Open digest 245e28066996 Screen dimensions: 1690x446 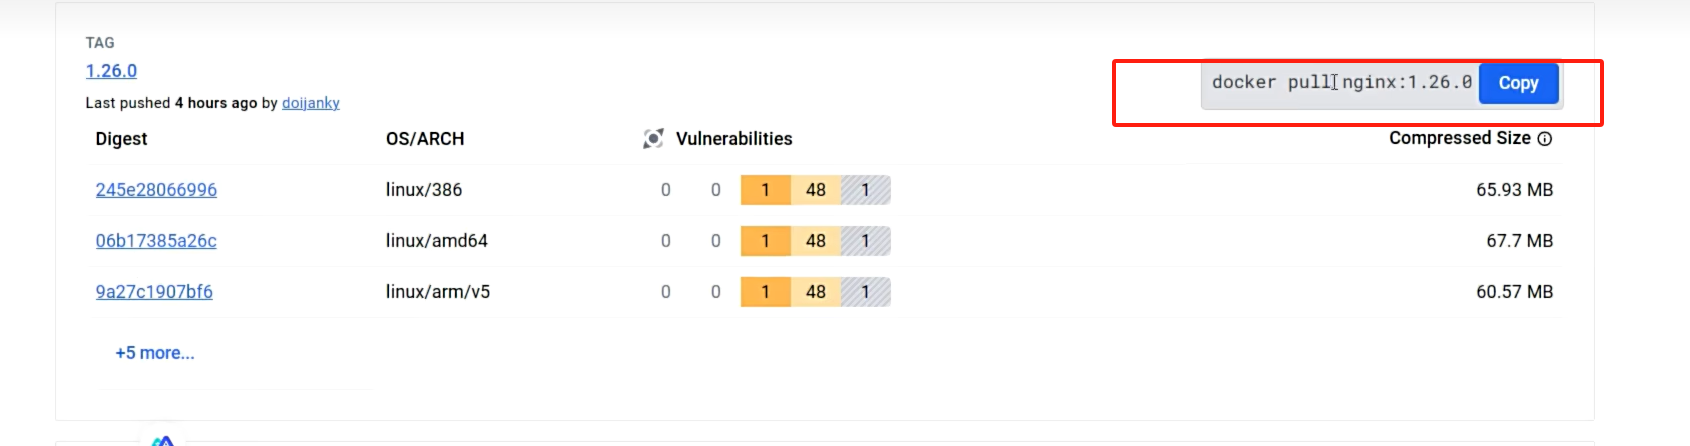pyautogui.click(x=156, y=190)
